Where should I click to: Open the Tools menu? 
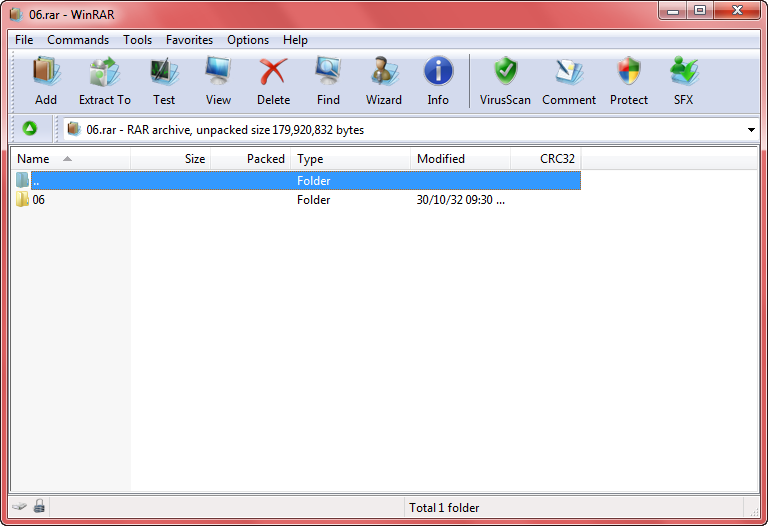(137, 40)
